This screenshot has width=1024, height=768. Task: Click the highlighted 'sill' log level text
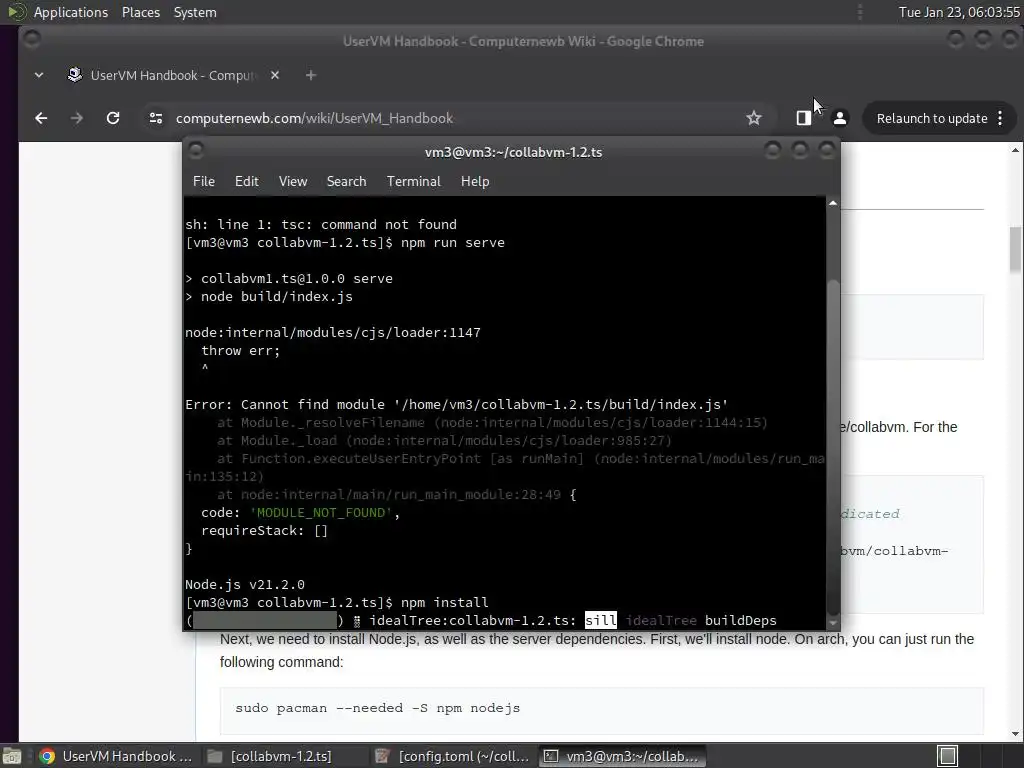pyautogui.click(x=600, y=620)
